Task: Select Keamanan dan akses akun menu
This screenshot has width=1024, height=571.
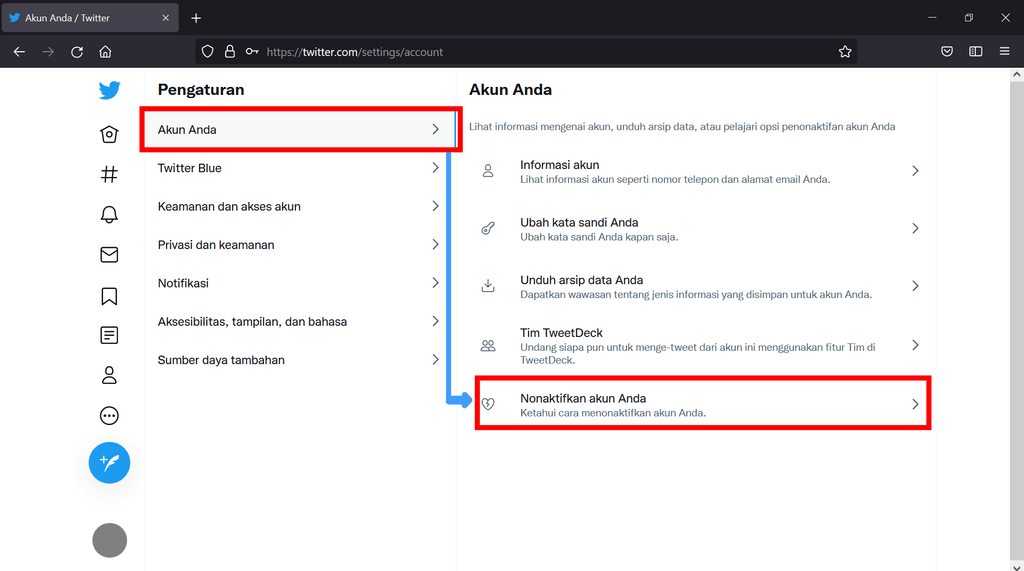Action: [229, 206]
